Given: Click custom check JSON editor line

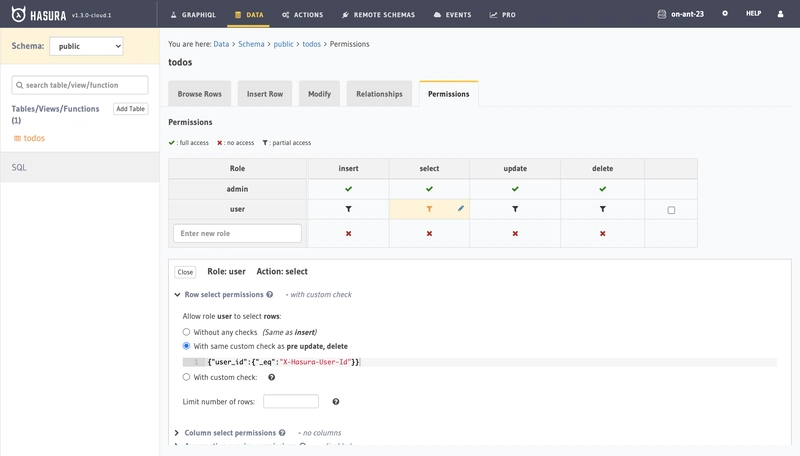Looking at the screenshot, I should point(480,362).
